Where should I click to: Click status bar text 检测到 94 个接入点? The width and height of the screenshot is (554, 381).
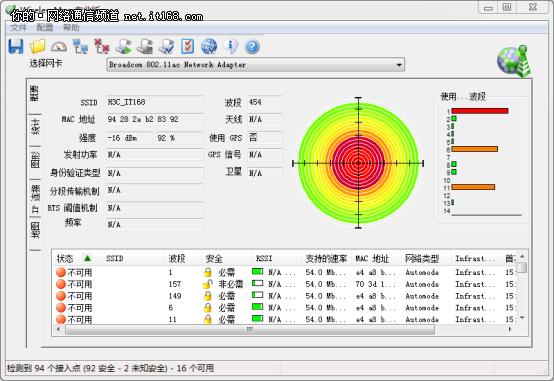[45, 368]
